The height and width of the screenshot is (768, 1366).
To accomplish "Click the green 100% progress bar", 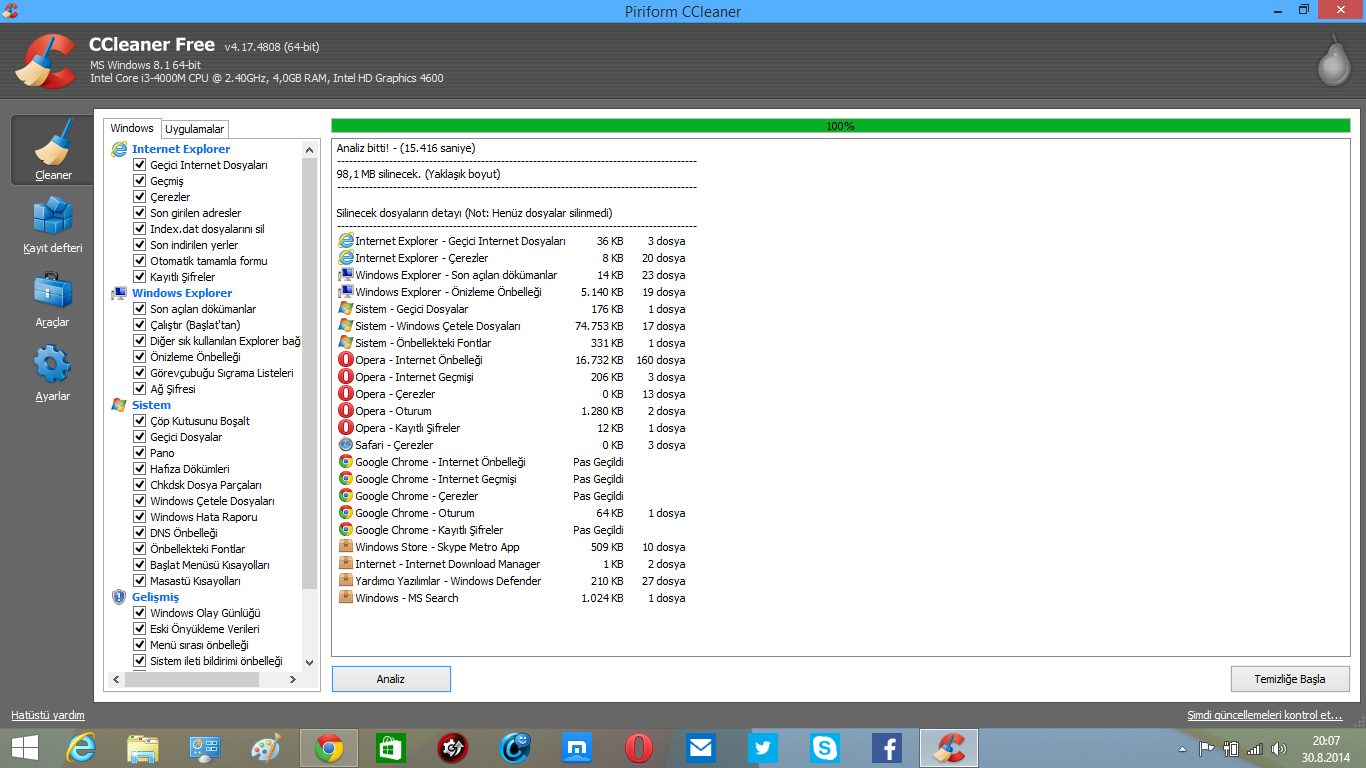I will 840,126.
